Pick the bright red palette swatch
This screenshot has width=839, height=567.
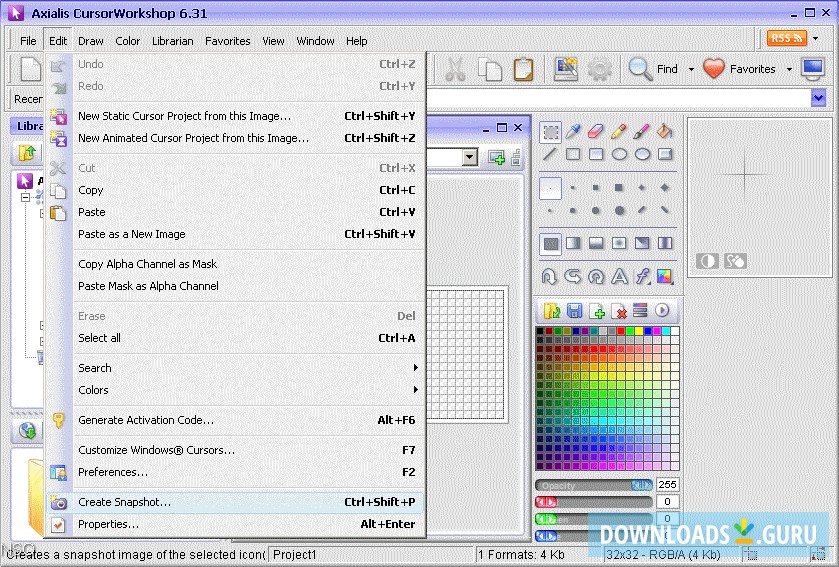(621, 332)
